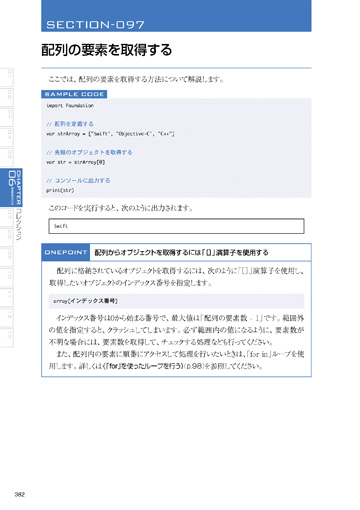Click the intro sentence starting ここでは、配列の要素
The width and height of the screenshot is (360, 510).
136,79
